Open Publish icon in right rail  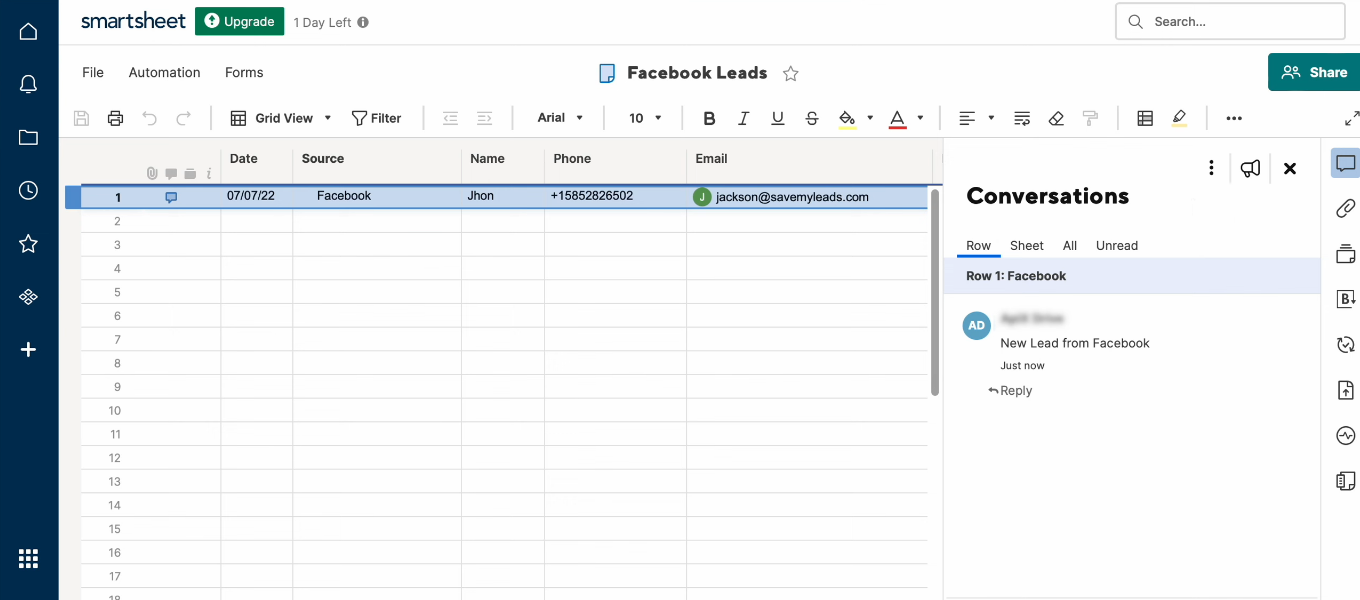coord(1345,390)
